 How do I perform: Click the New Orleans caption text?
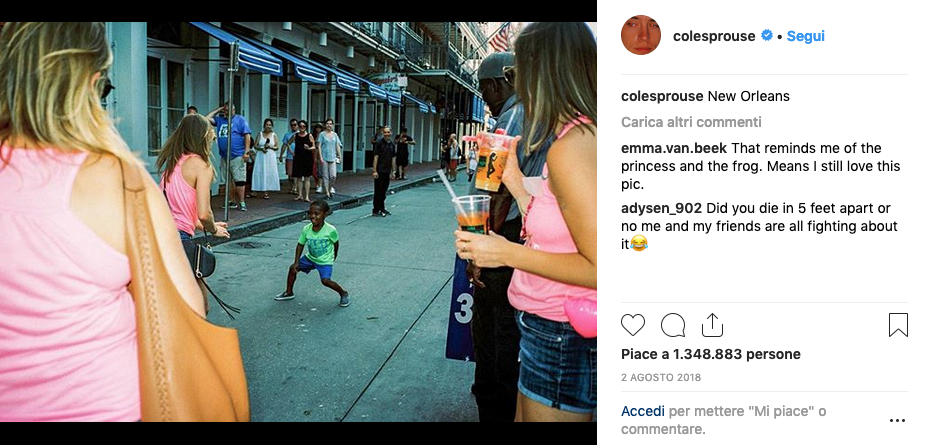748,96
